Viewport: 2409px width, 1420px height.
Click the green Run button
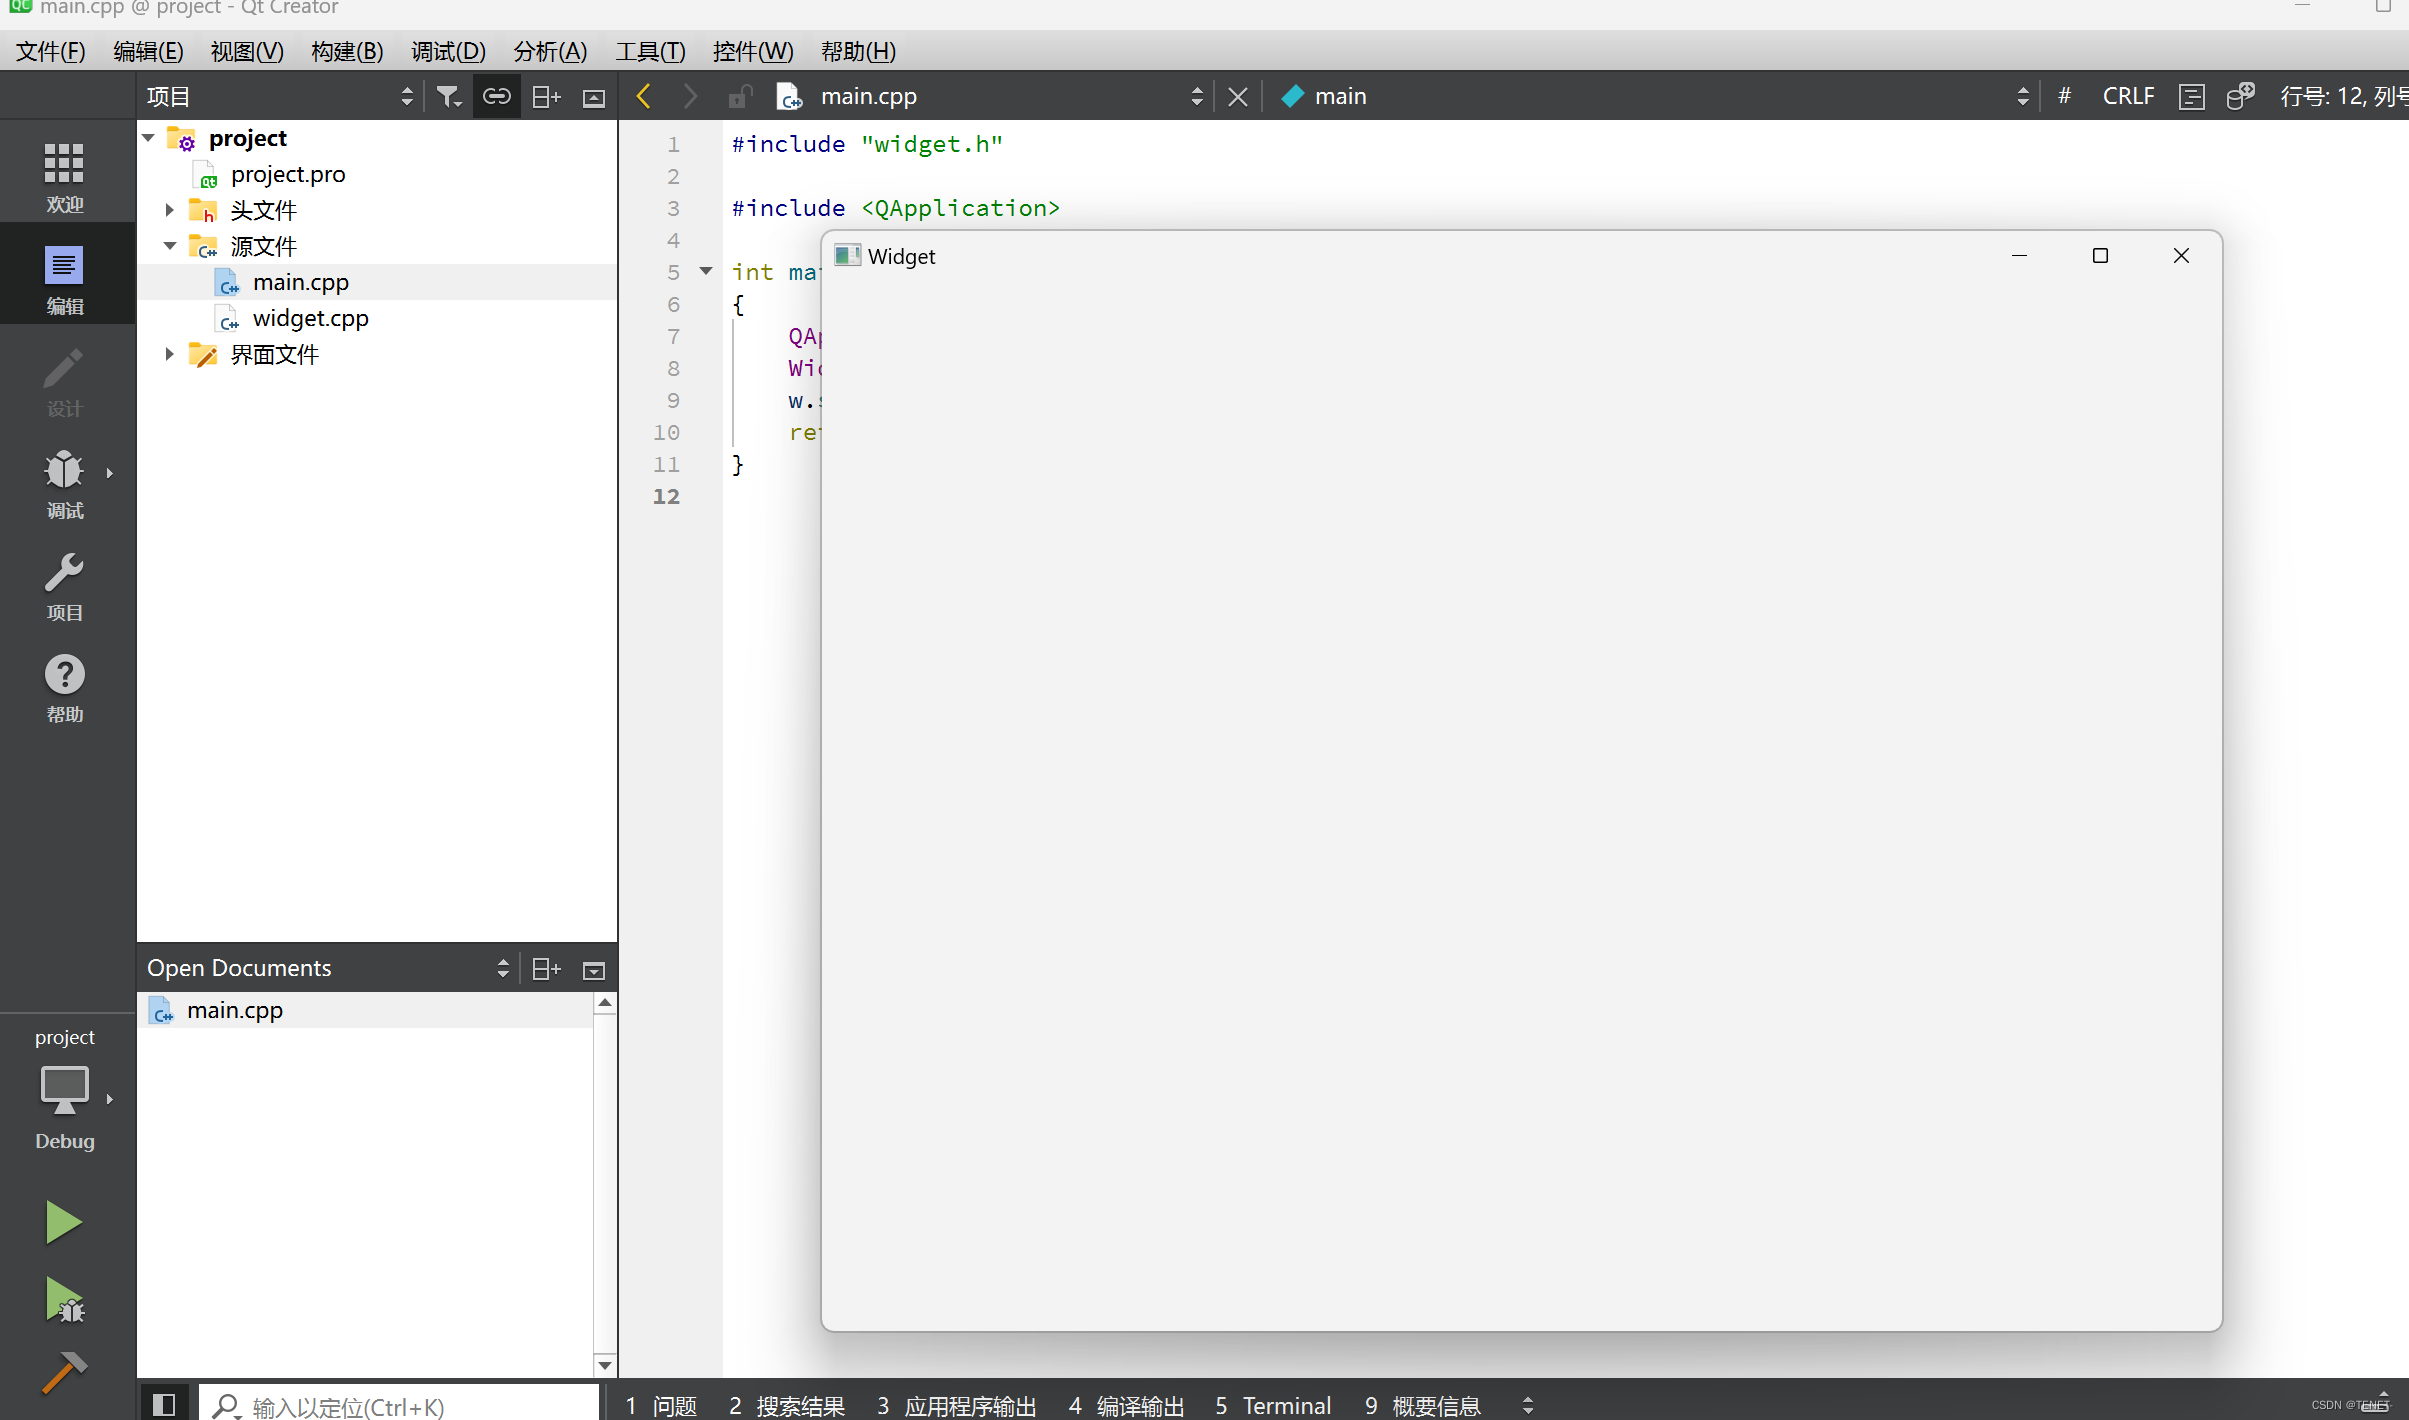(63, 1222)
